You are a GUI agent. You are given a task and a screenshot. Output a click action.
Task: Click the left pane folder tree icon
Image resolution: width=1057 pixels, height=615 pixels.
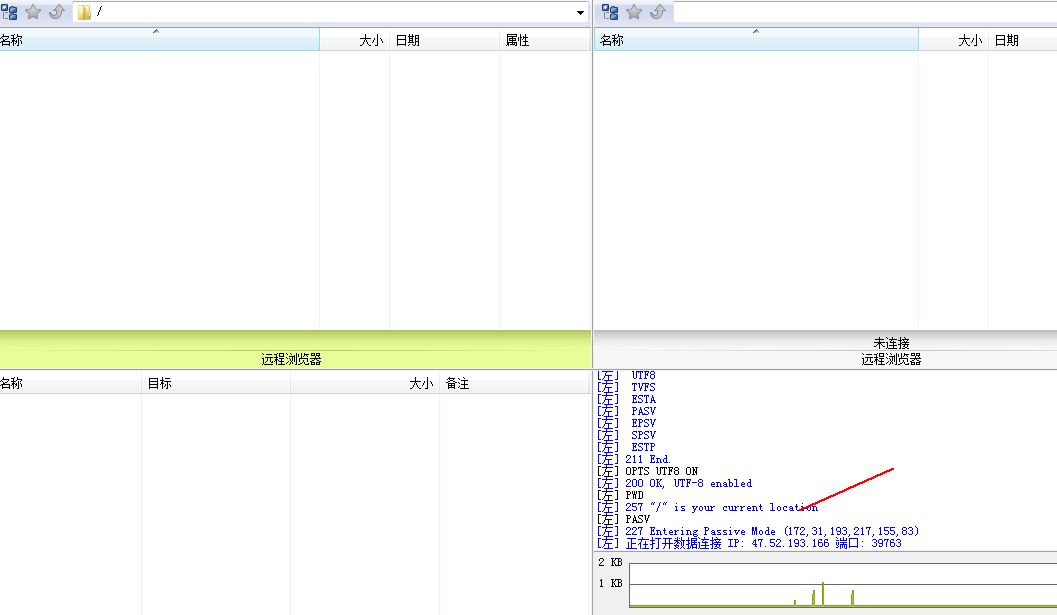click(10, 12)
